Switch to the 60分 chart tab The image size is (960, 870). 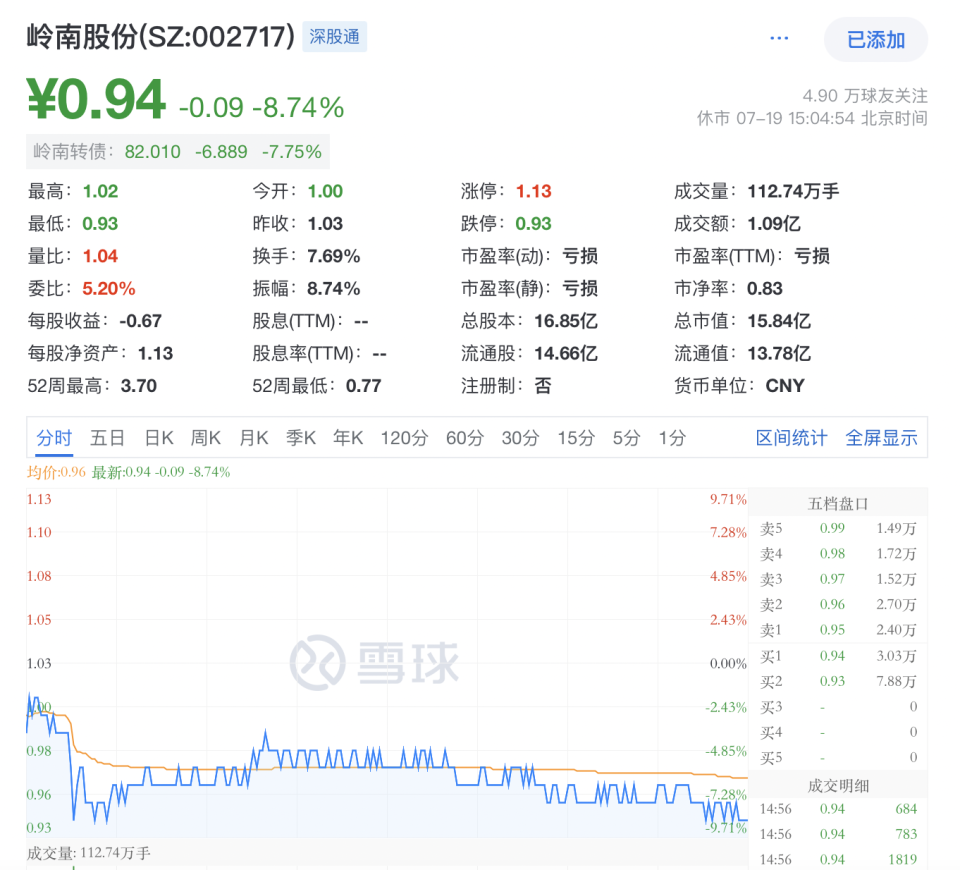(465, 438)
